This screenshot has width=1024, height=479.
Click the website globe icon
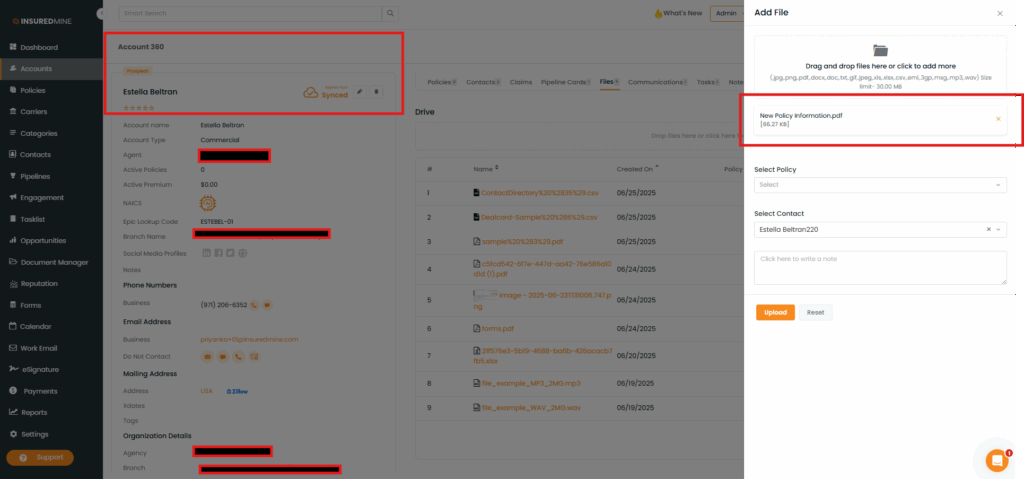pyautogui.click(x=242, y=253)
